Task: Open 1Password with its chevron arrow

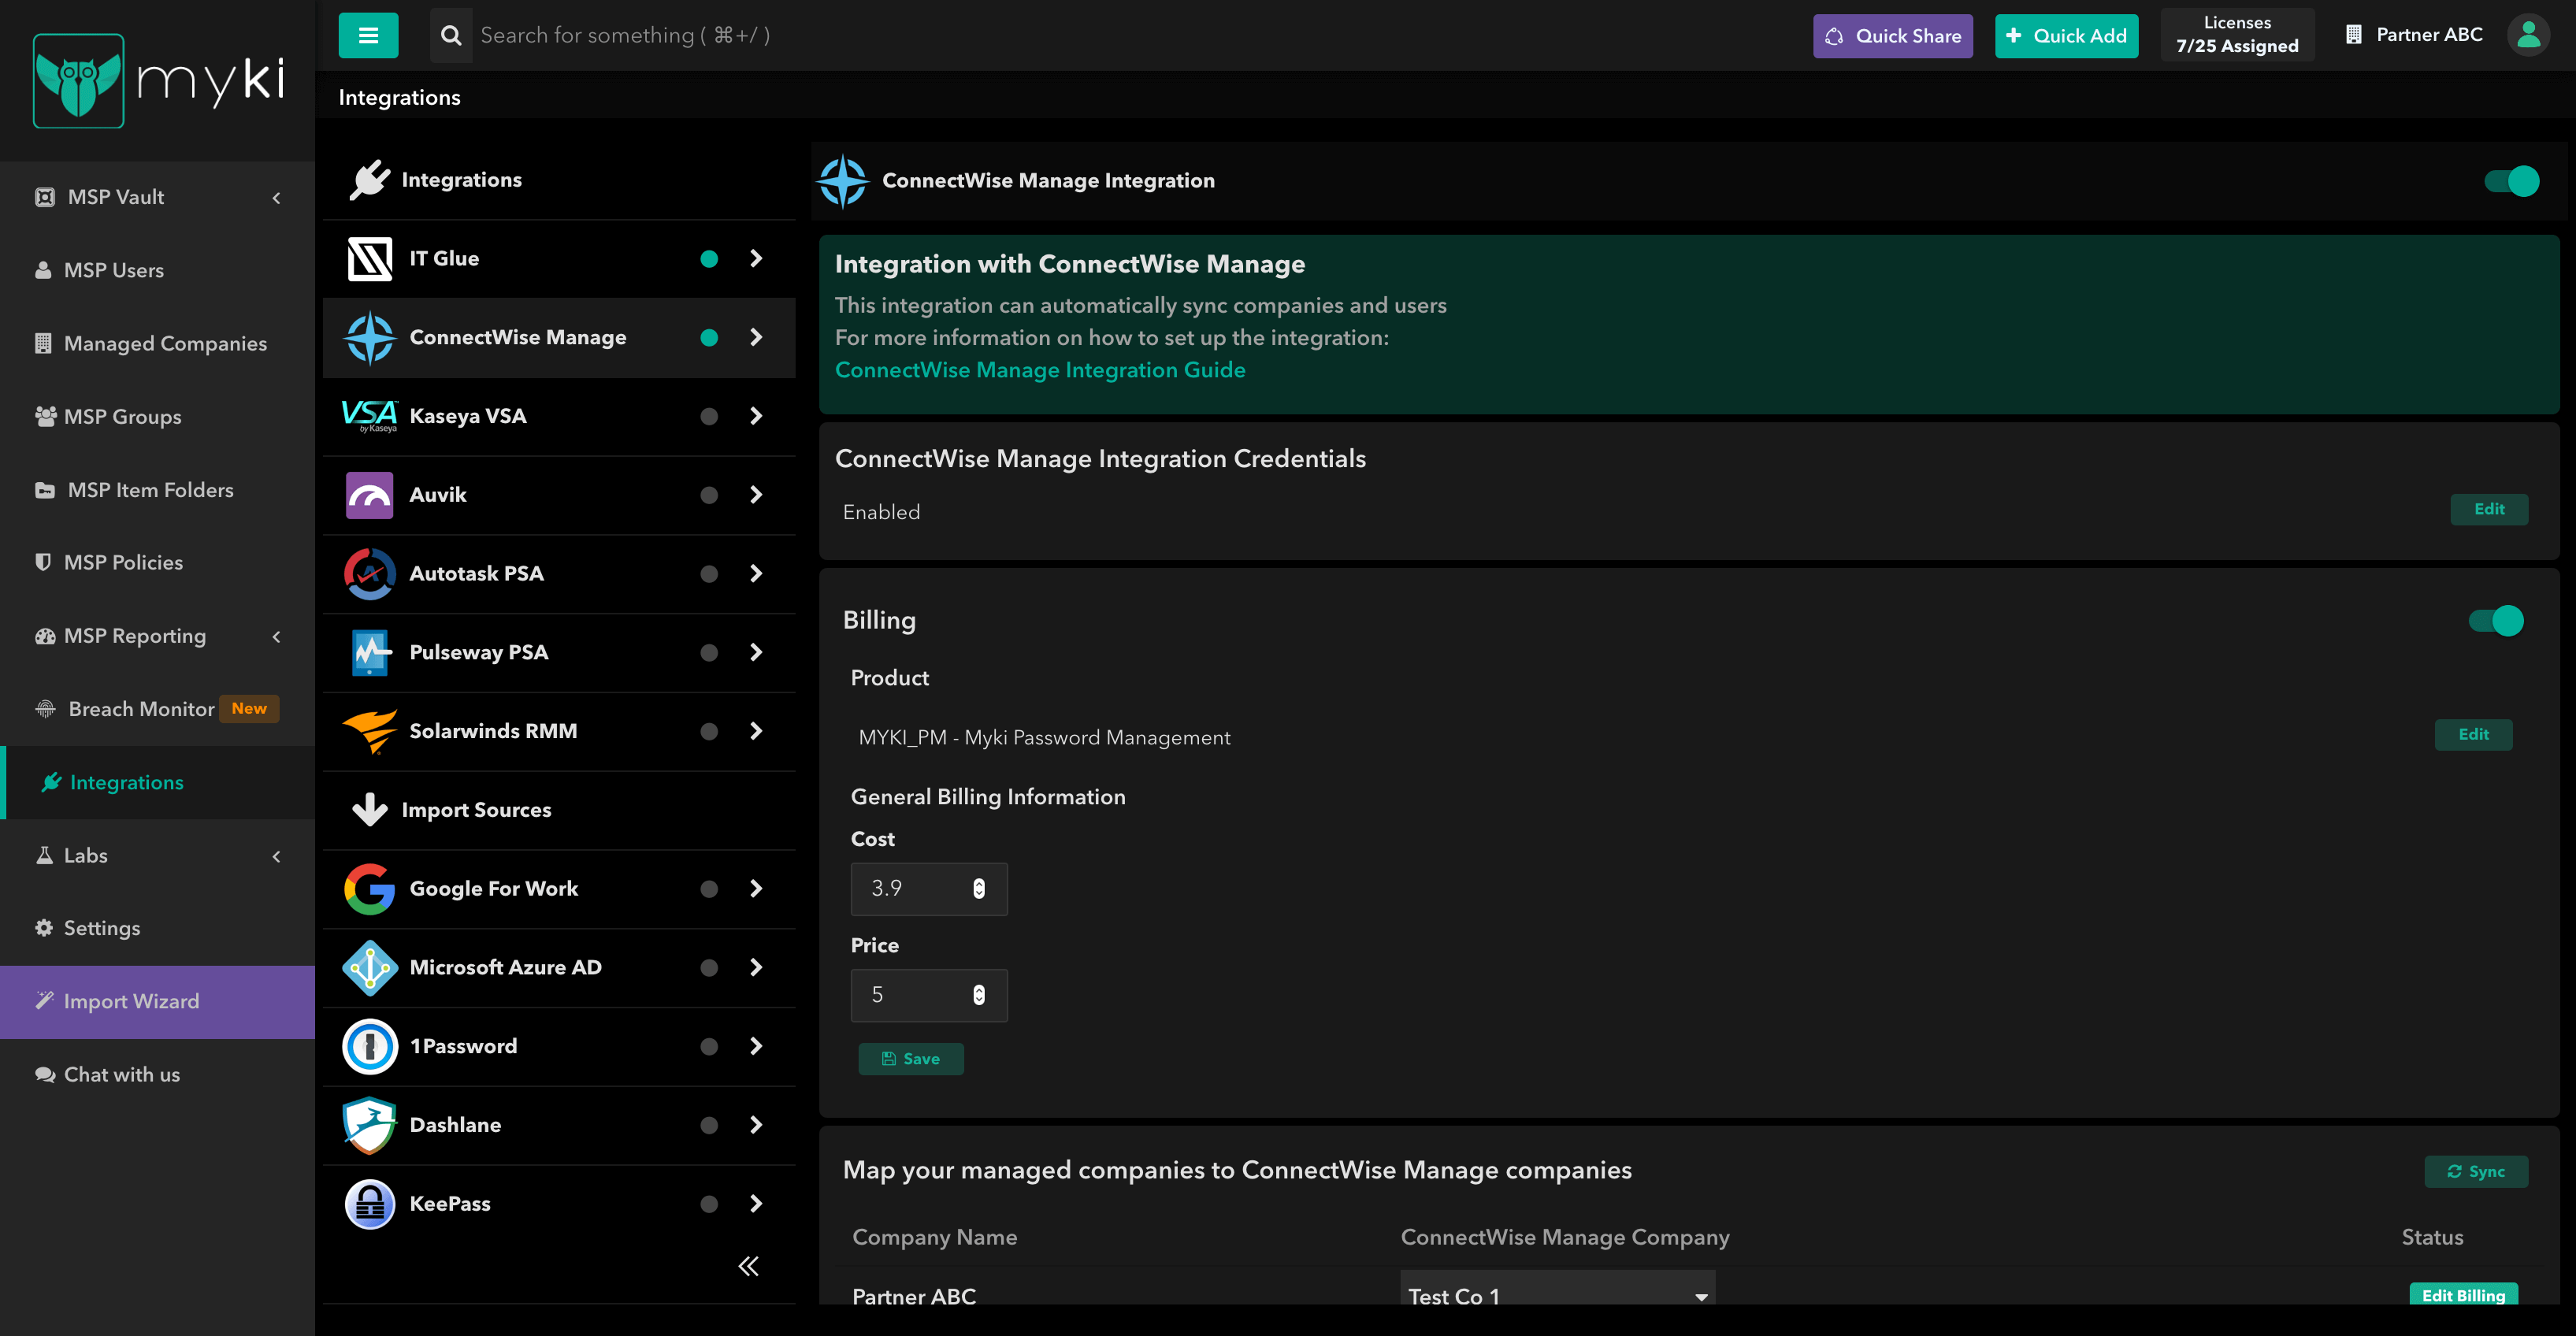Action: [756, 1046]
